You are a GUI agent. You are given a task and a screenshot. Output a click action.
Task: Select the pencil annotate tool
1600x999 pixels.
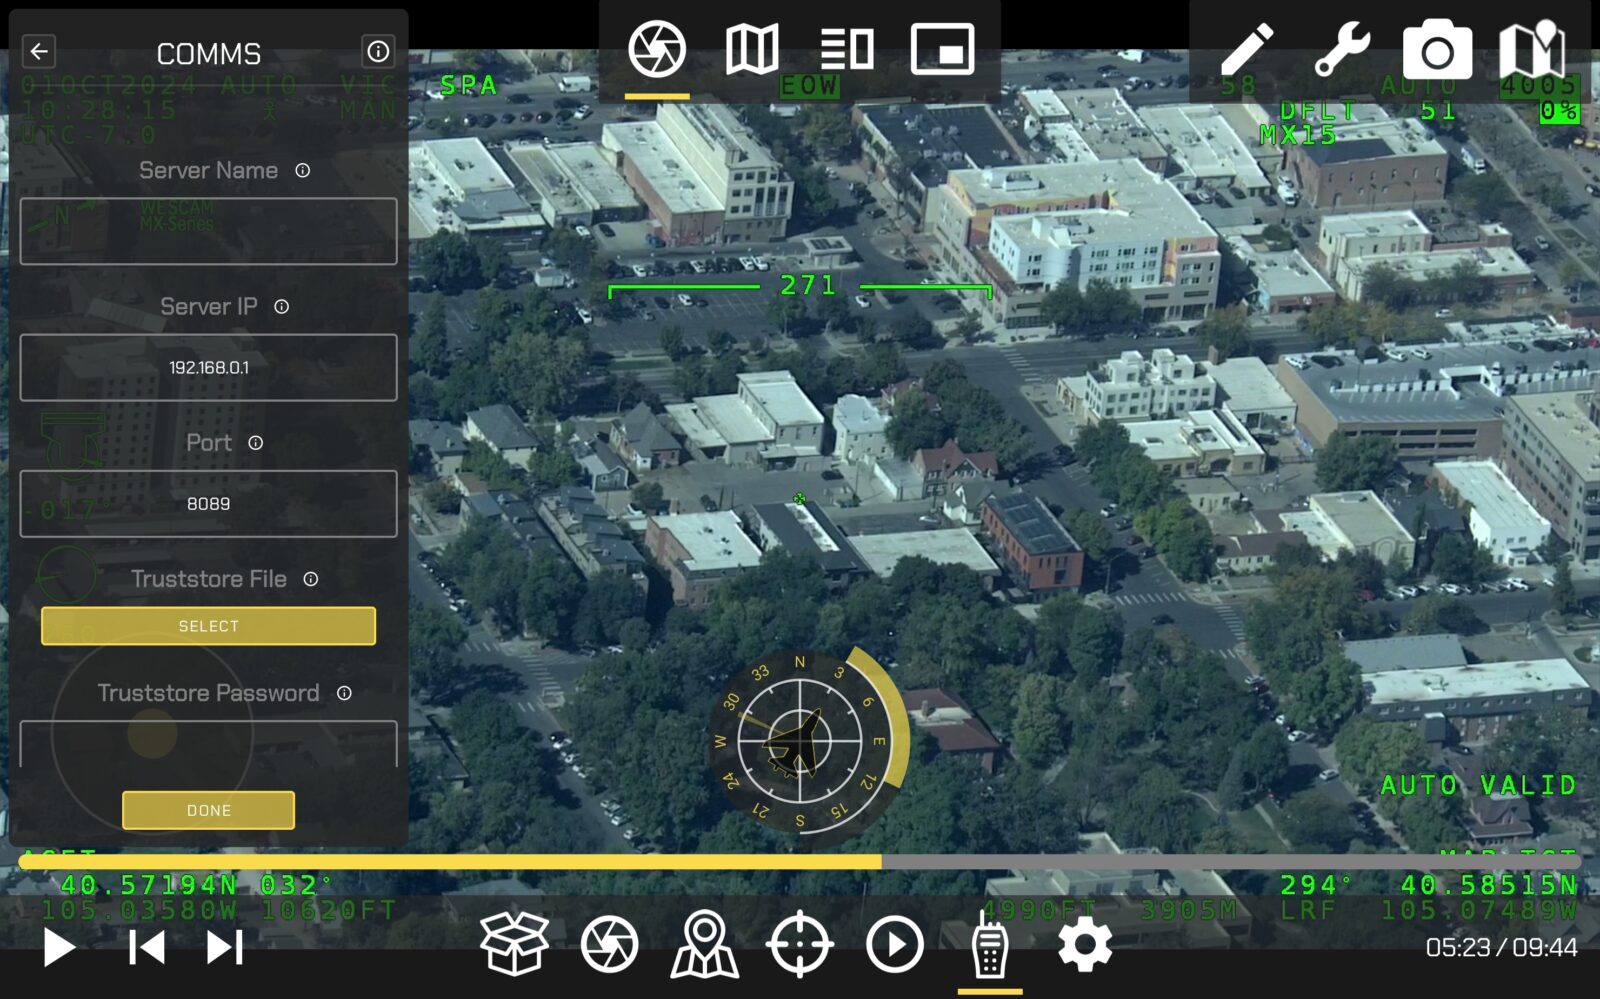(1247, 49)
